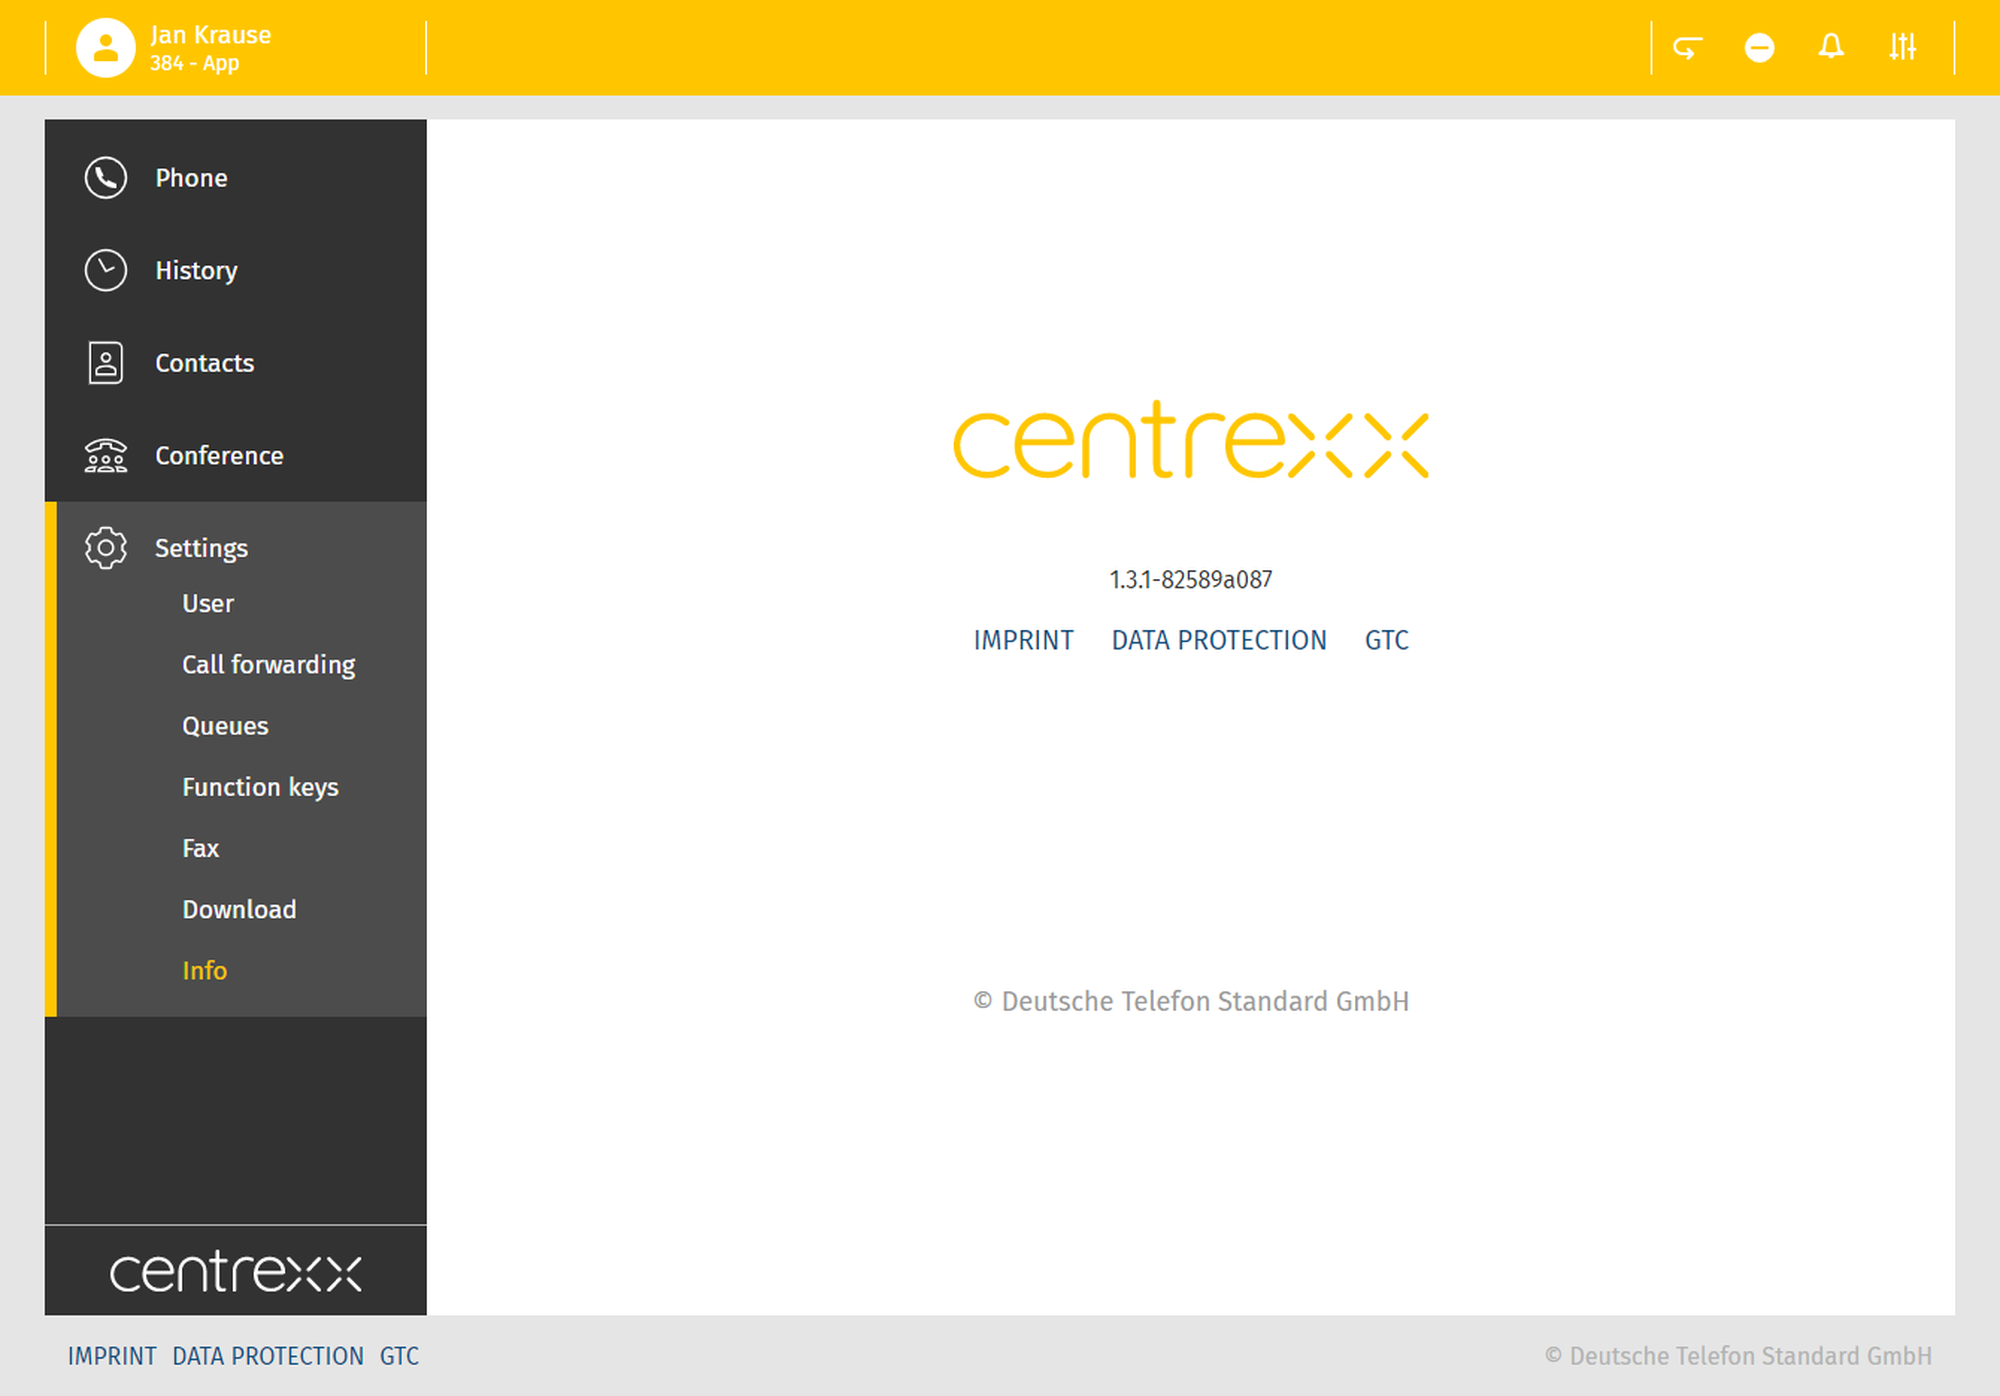
Task: Open the notifications bell icon
Action: coord(1831,47)
